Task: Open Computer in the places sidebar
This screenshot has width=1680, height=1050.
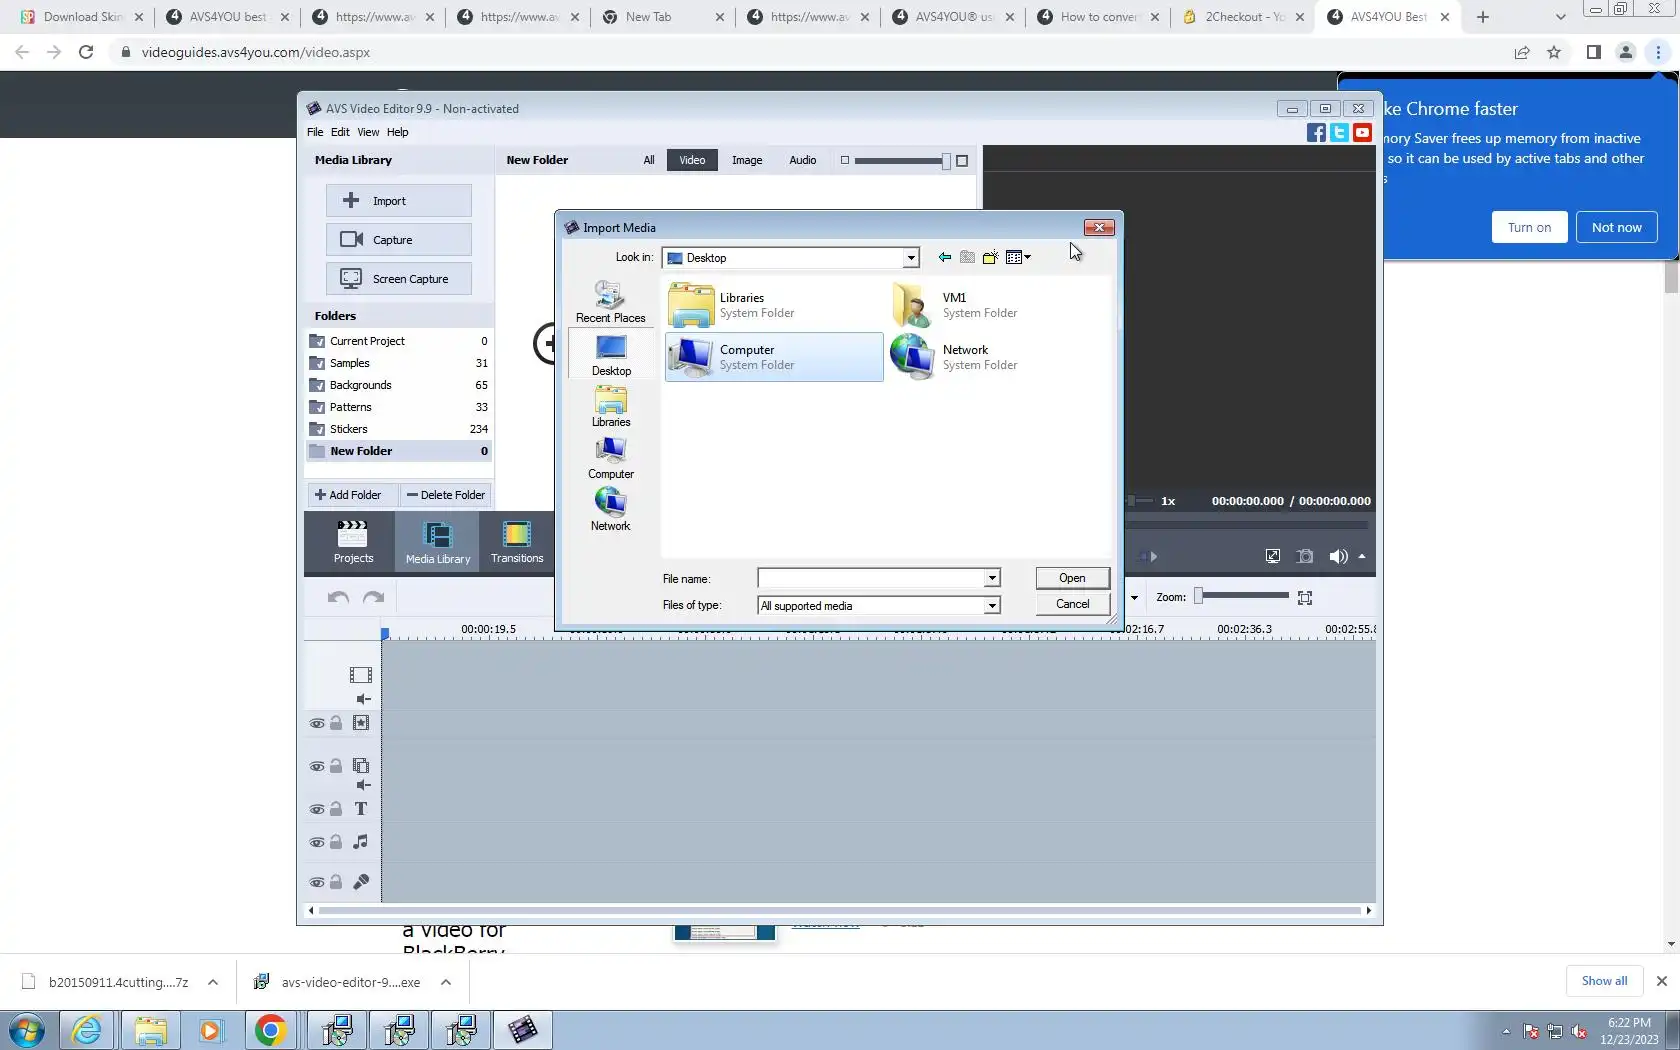Action: 611,459
